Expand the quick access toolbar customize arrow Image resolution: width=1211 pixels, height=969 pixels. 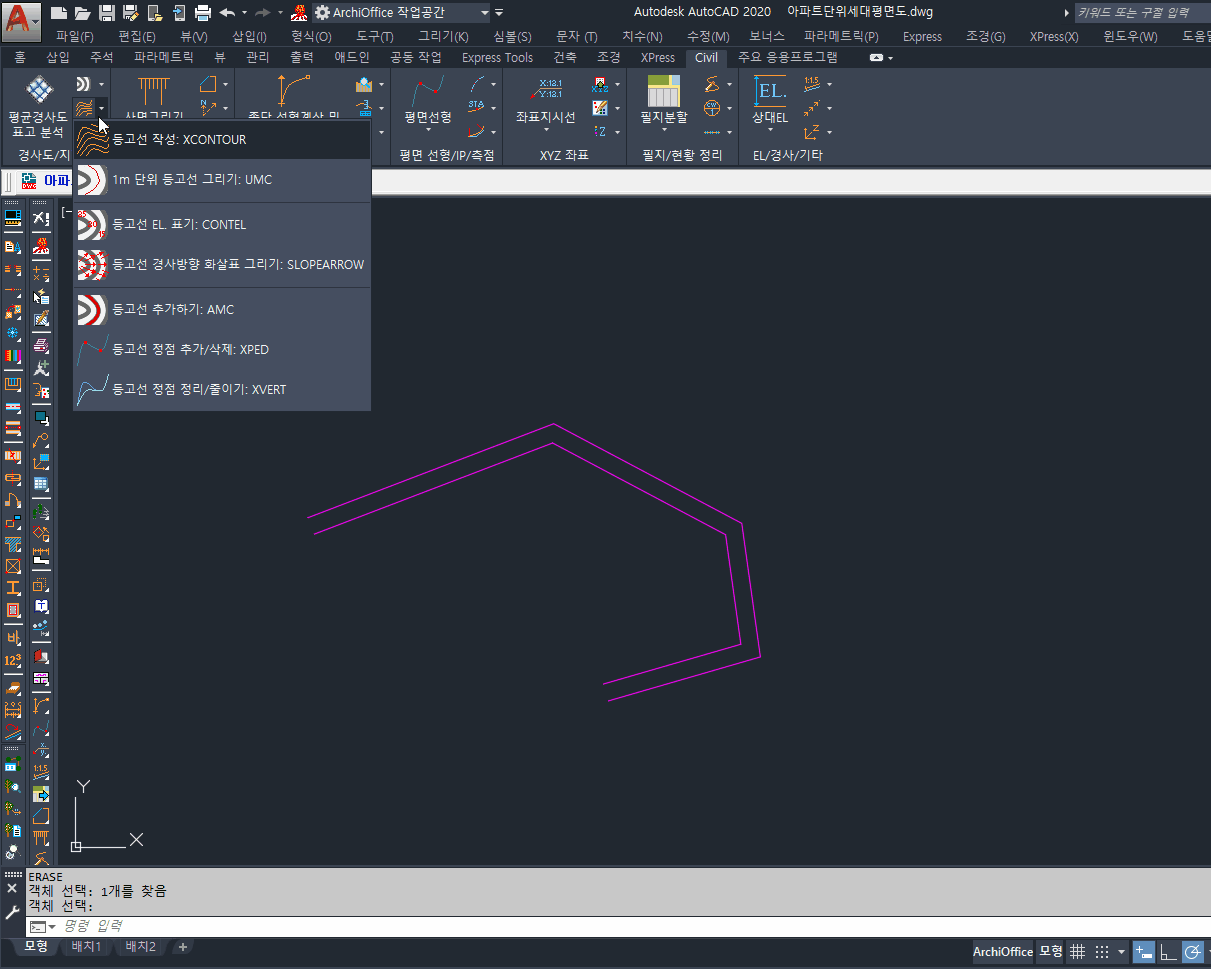click(499, 13)
